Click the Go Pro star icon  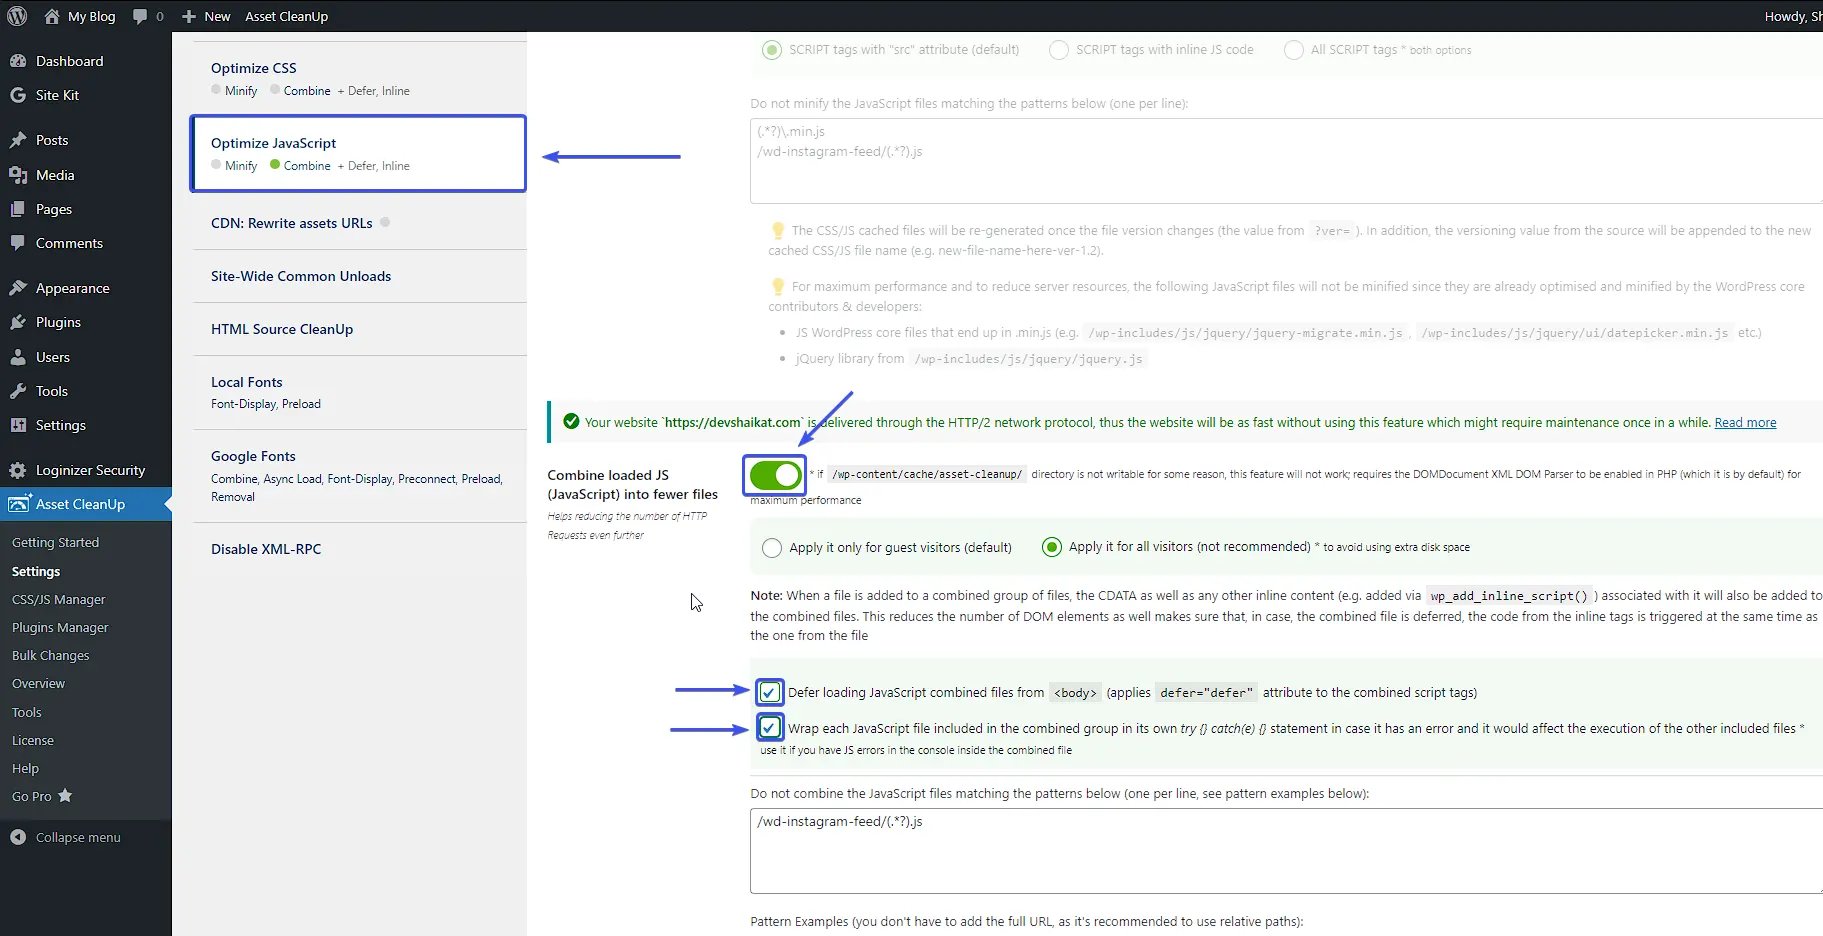click(65, 796)
